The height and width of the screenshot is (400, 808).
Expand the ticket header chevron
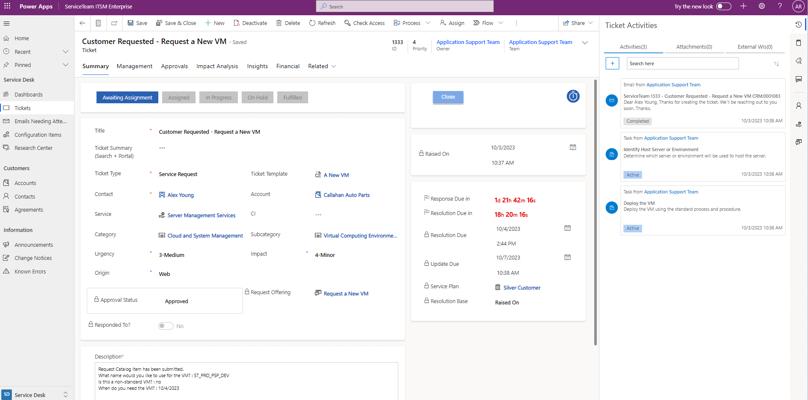(585, 43)
